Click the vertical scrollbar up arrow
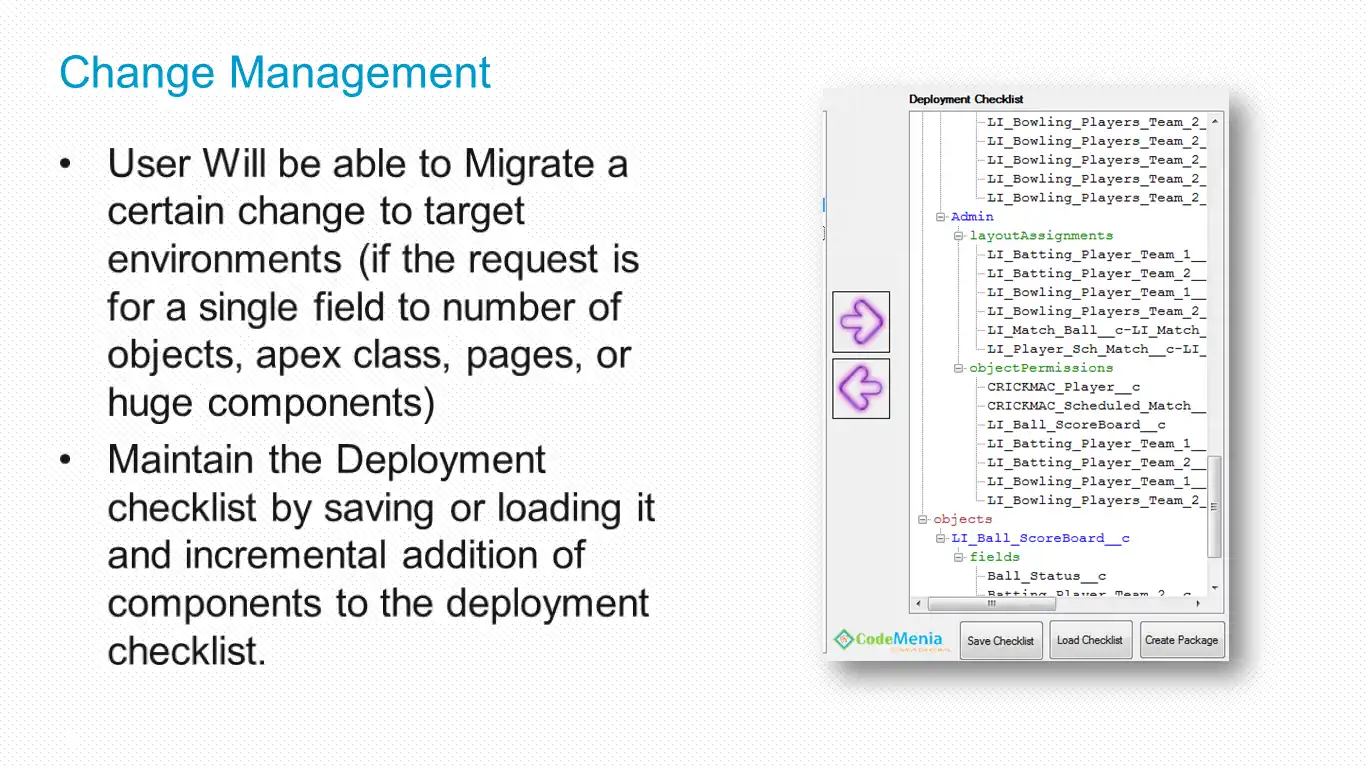This screenshot has width=1366, height=768. pos(1215,121)
